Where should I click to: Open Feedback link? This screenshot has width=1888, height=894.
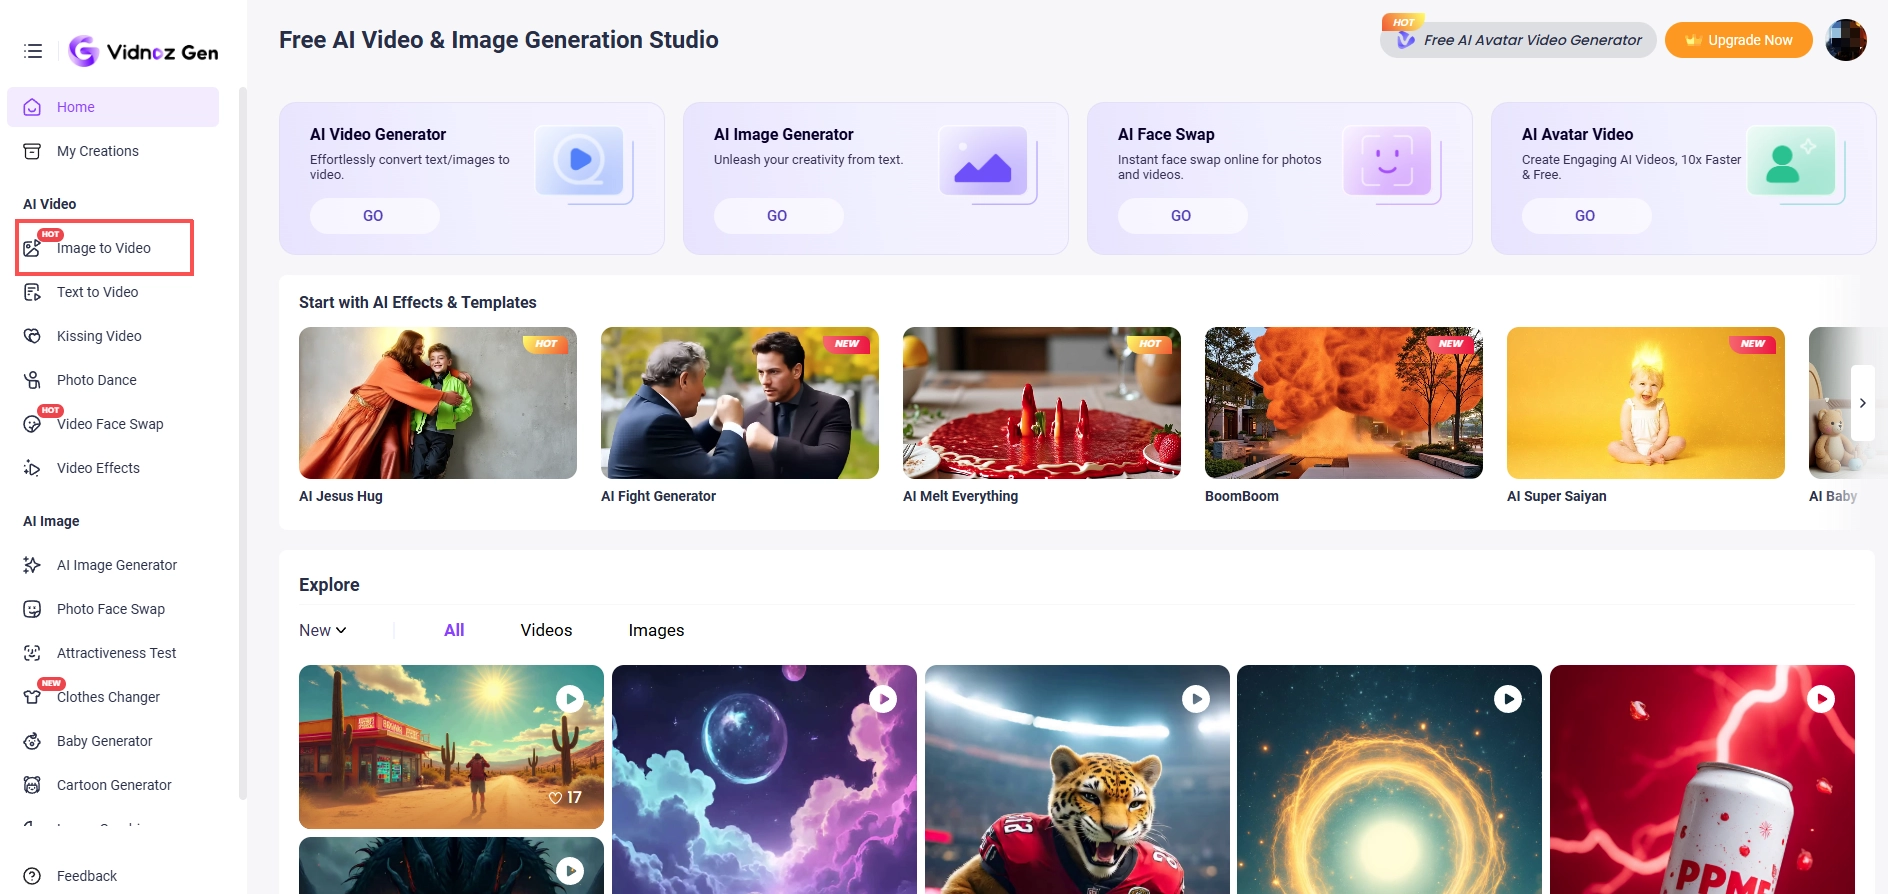click(87, 876)
